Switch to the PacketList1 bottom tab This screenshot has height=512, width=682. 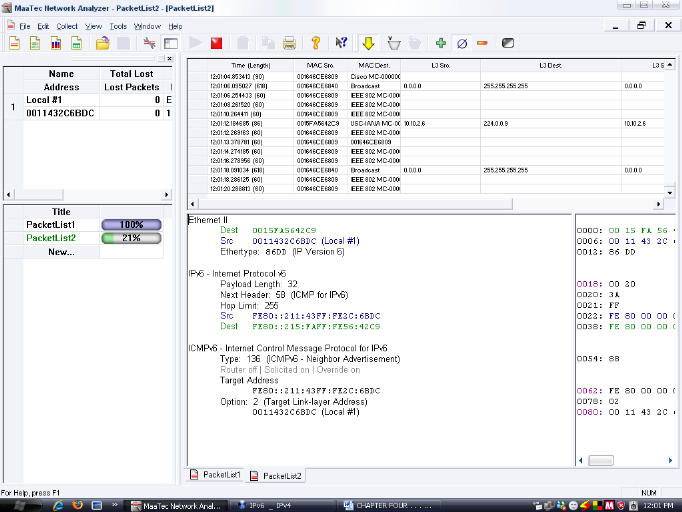tap(216, 476)
